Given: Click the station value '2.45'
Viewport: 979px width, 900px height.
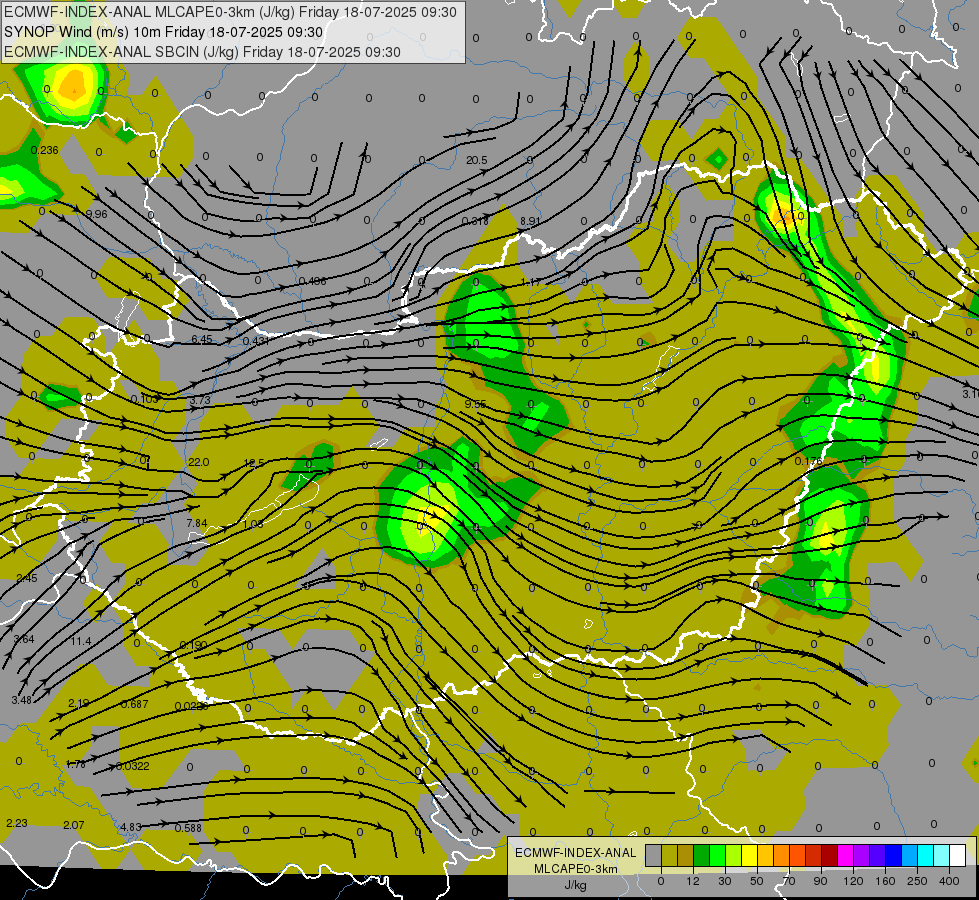Looking at the screenshot, I should 27,578.
